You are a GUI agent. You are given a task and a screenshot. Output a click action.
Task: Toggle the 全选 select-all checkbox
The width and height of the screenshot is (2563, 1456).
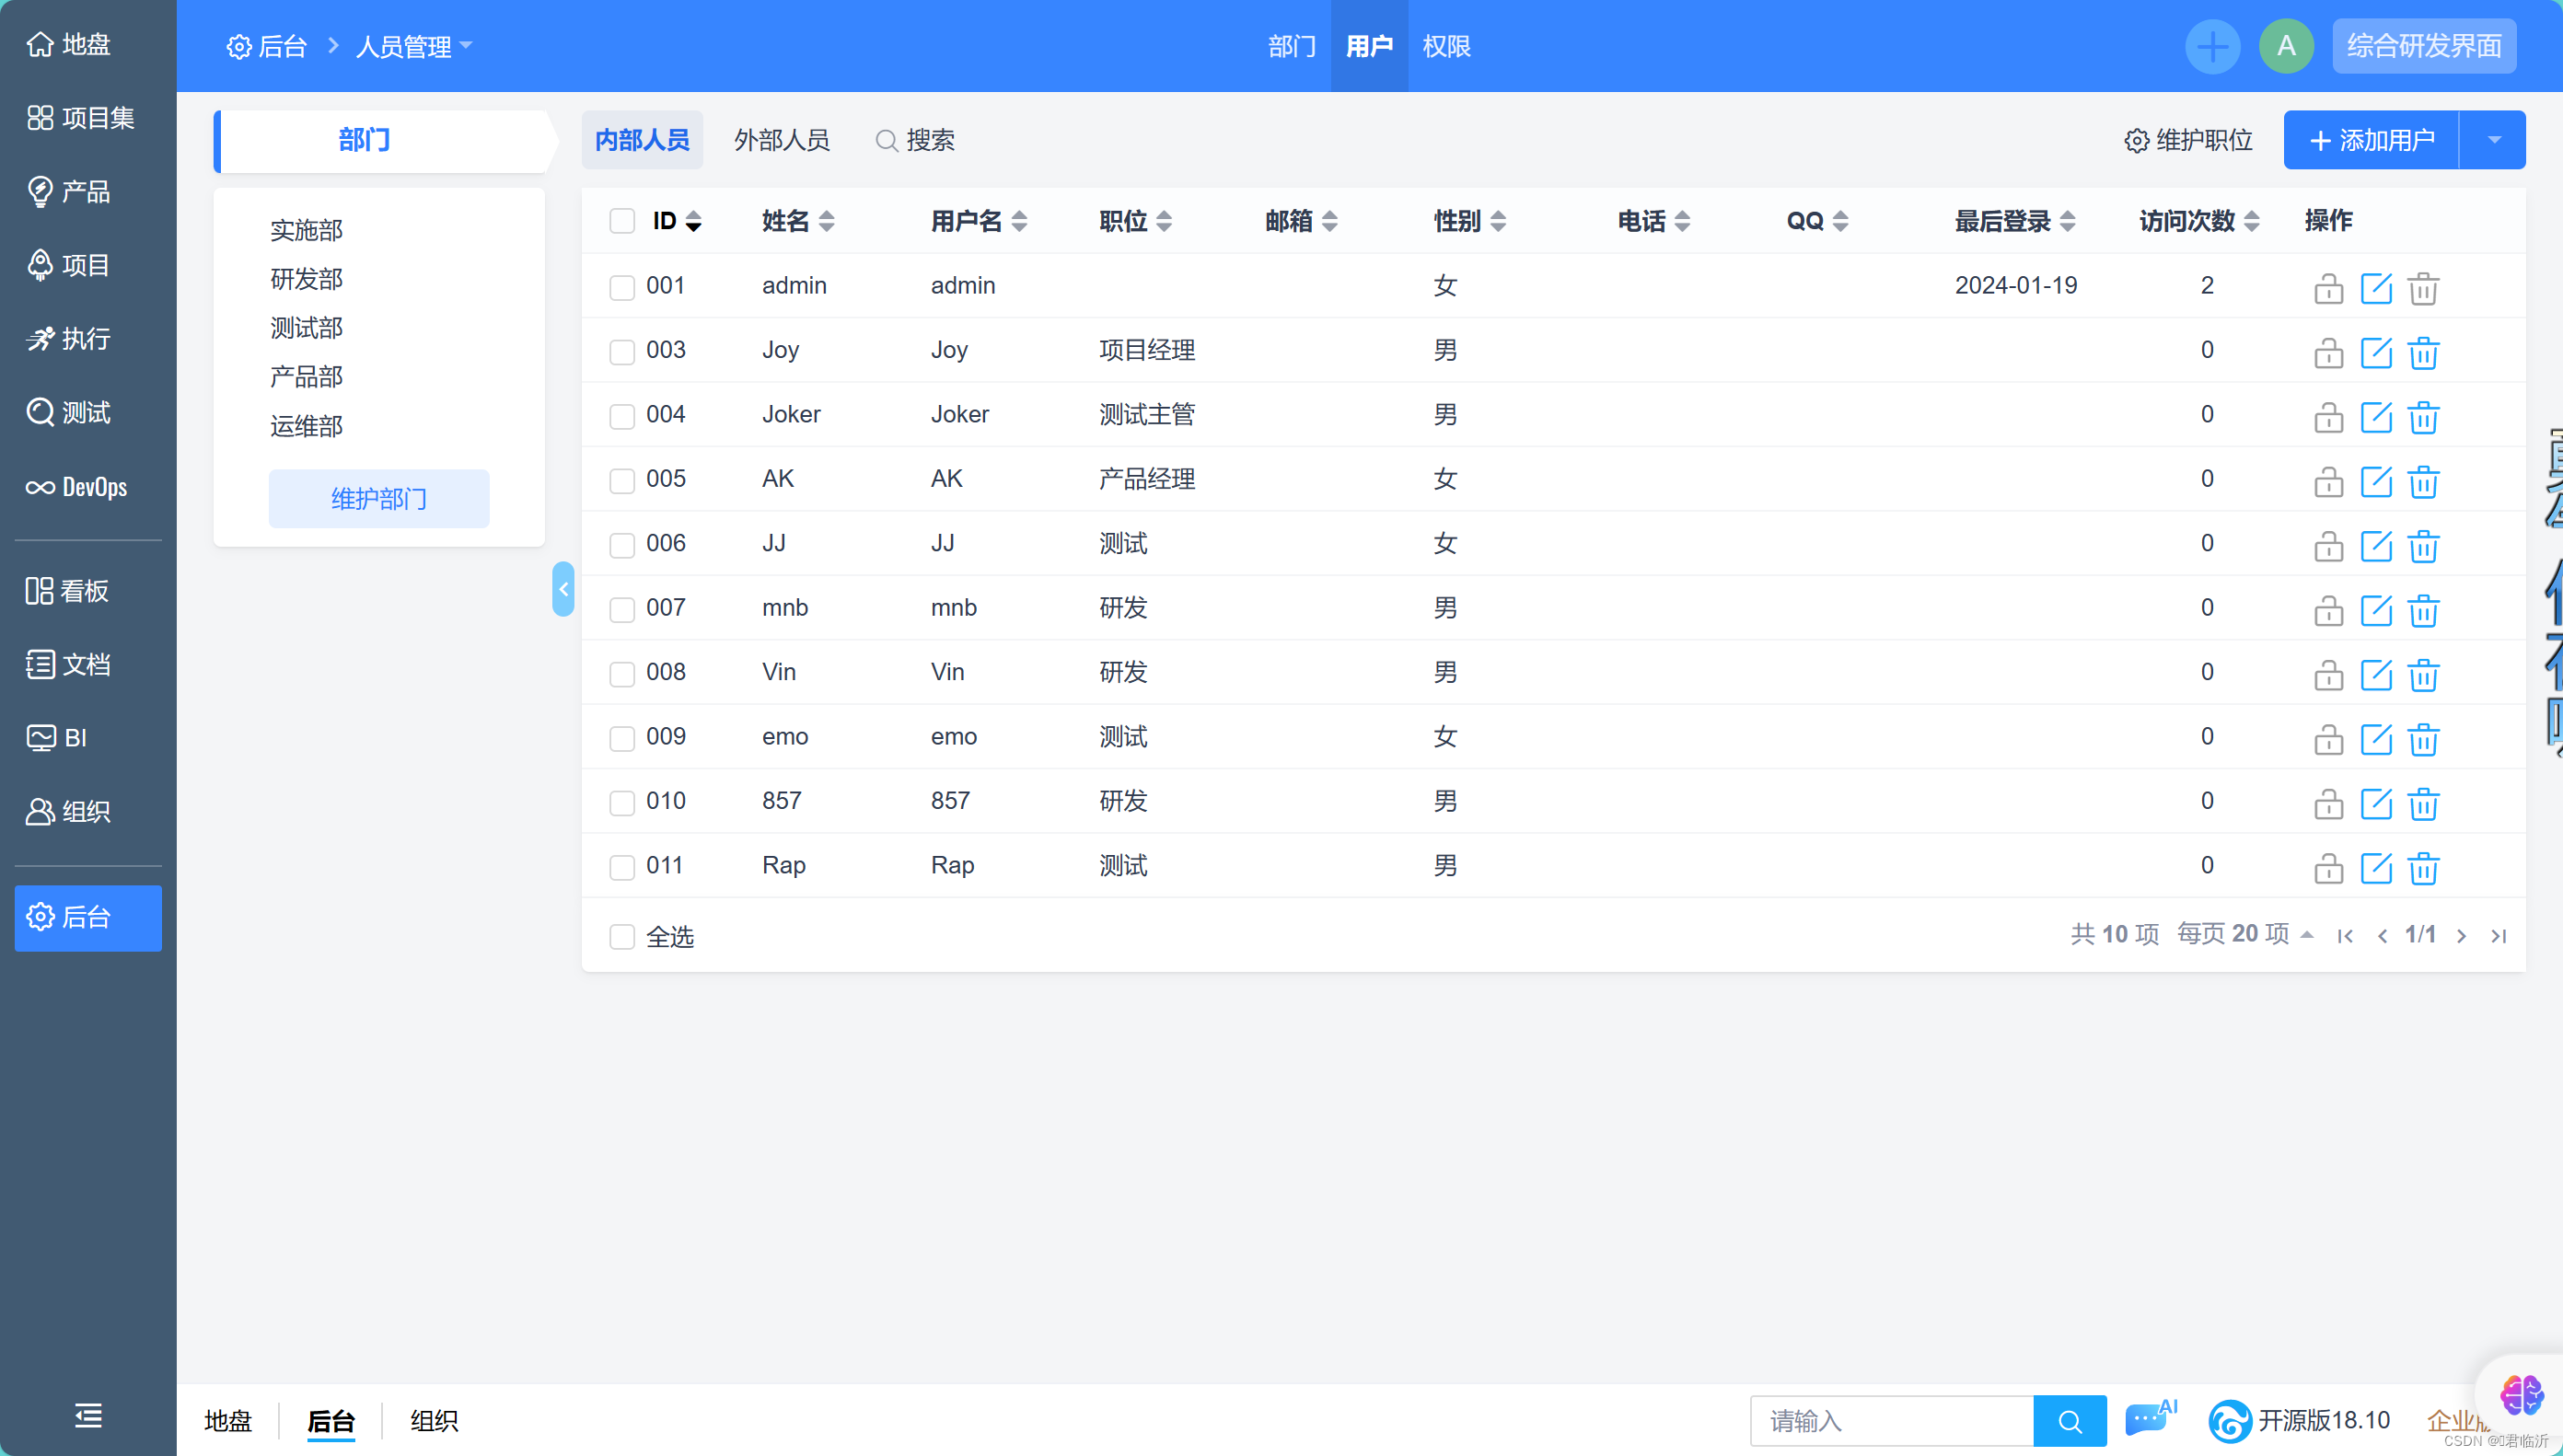click(x=622, y=937)
